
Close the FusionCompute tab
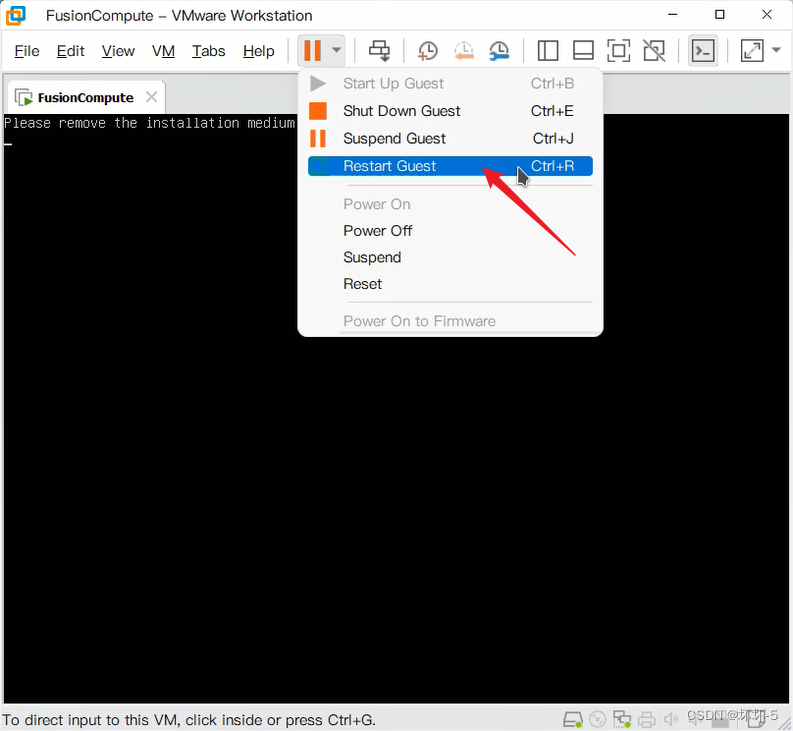click(151, 97)
